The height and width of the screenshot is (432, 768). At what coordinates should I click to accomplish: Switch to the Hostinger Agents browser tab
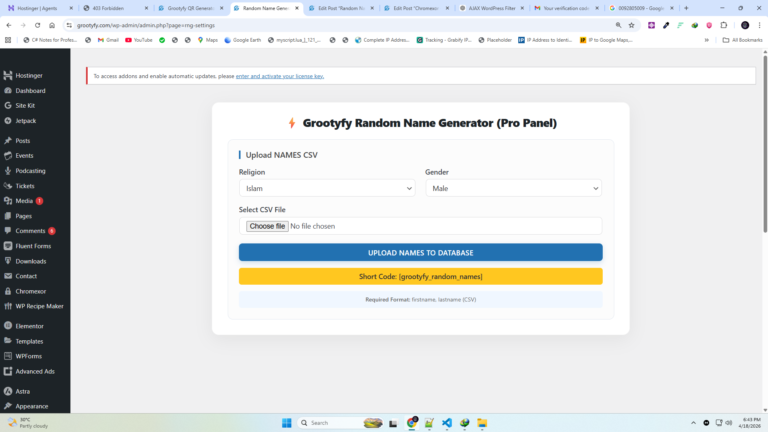coord(37,8)
